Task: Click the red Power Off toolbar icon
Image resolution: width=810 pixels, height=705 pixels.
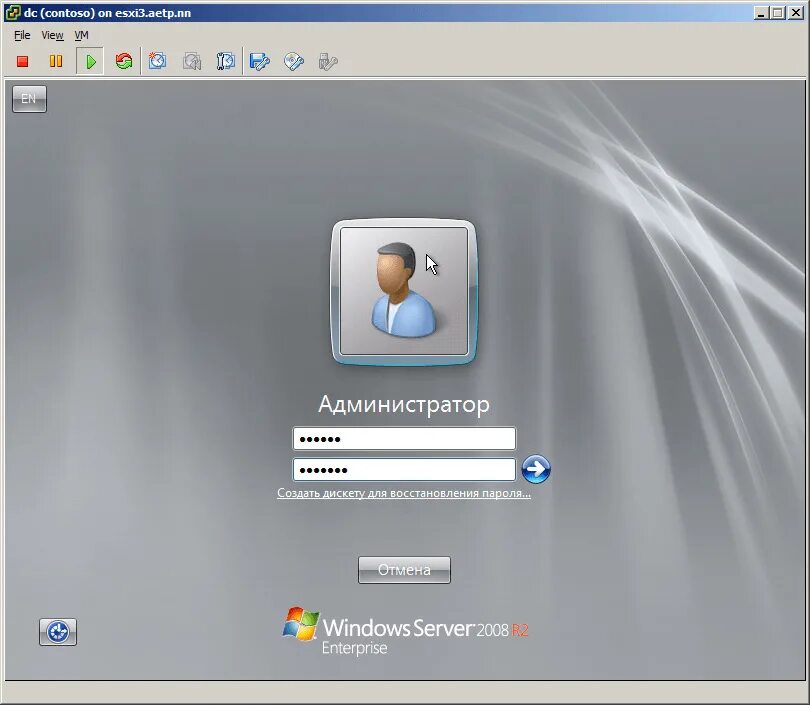Action: [22, 61]
